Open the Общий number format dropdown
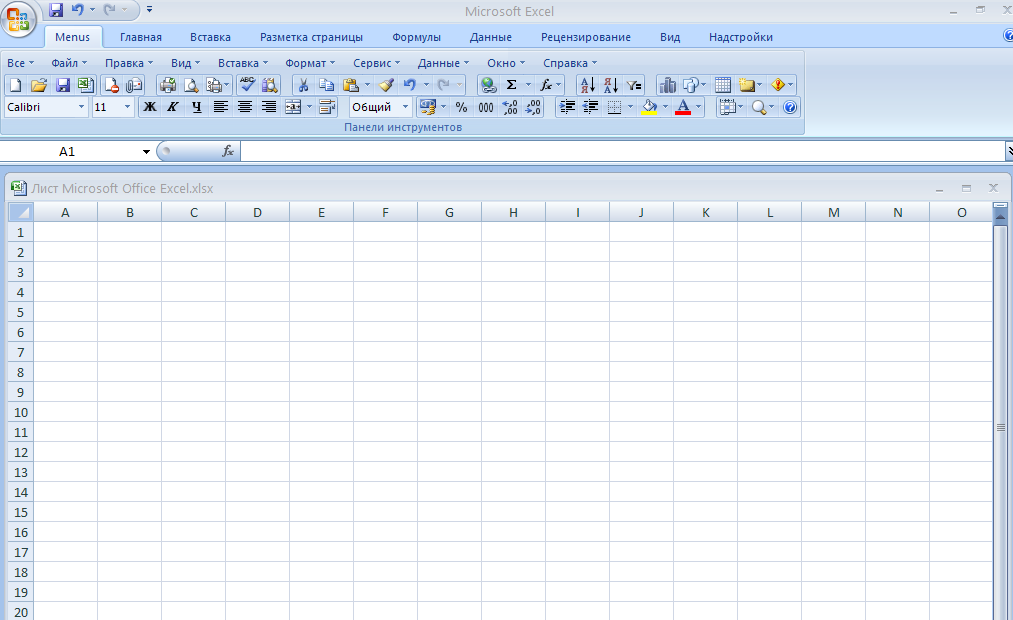Screen dimensions: 1013x620 [406, 107]
